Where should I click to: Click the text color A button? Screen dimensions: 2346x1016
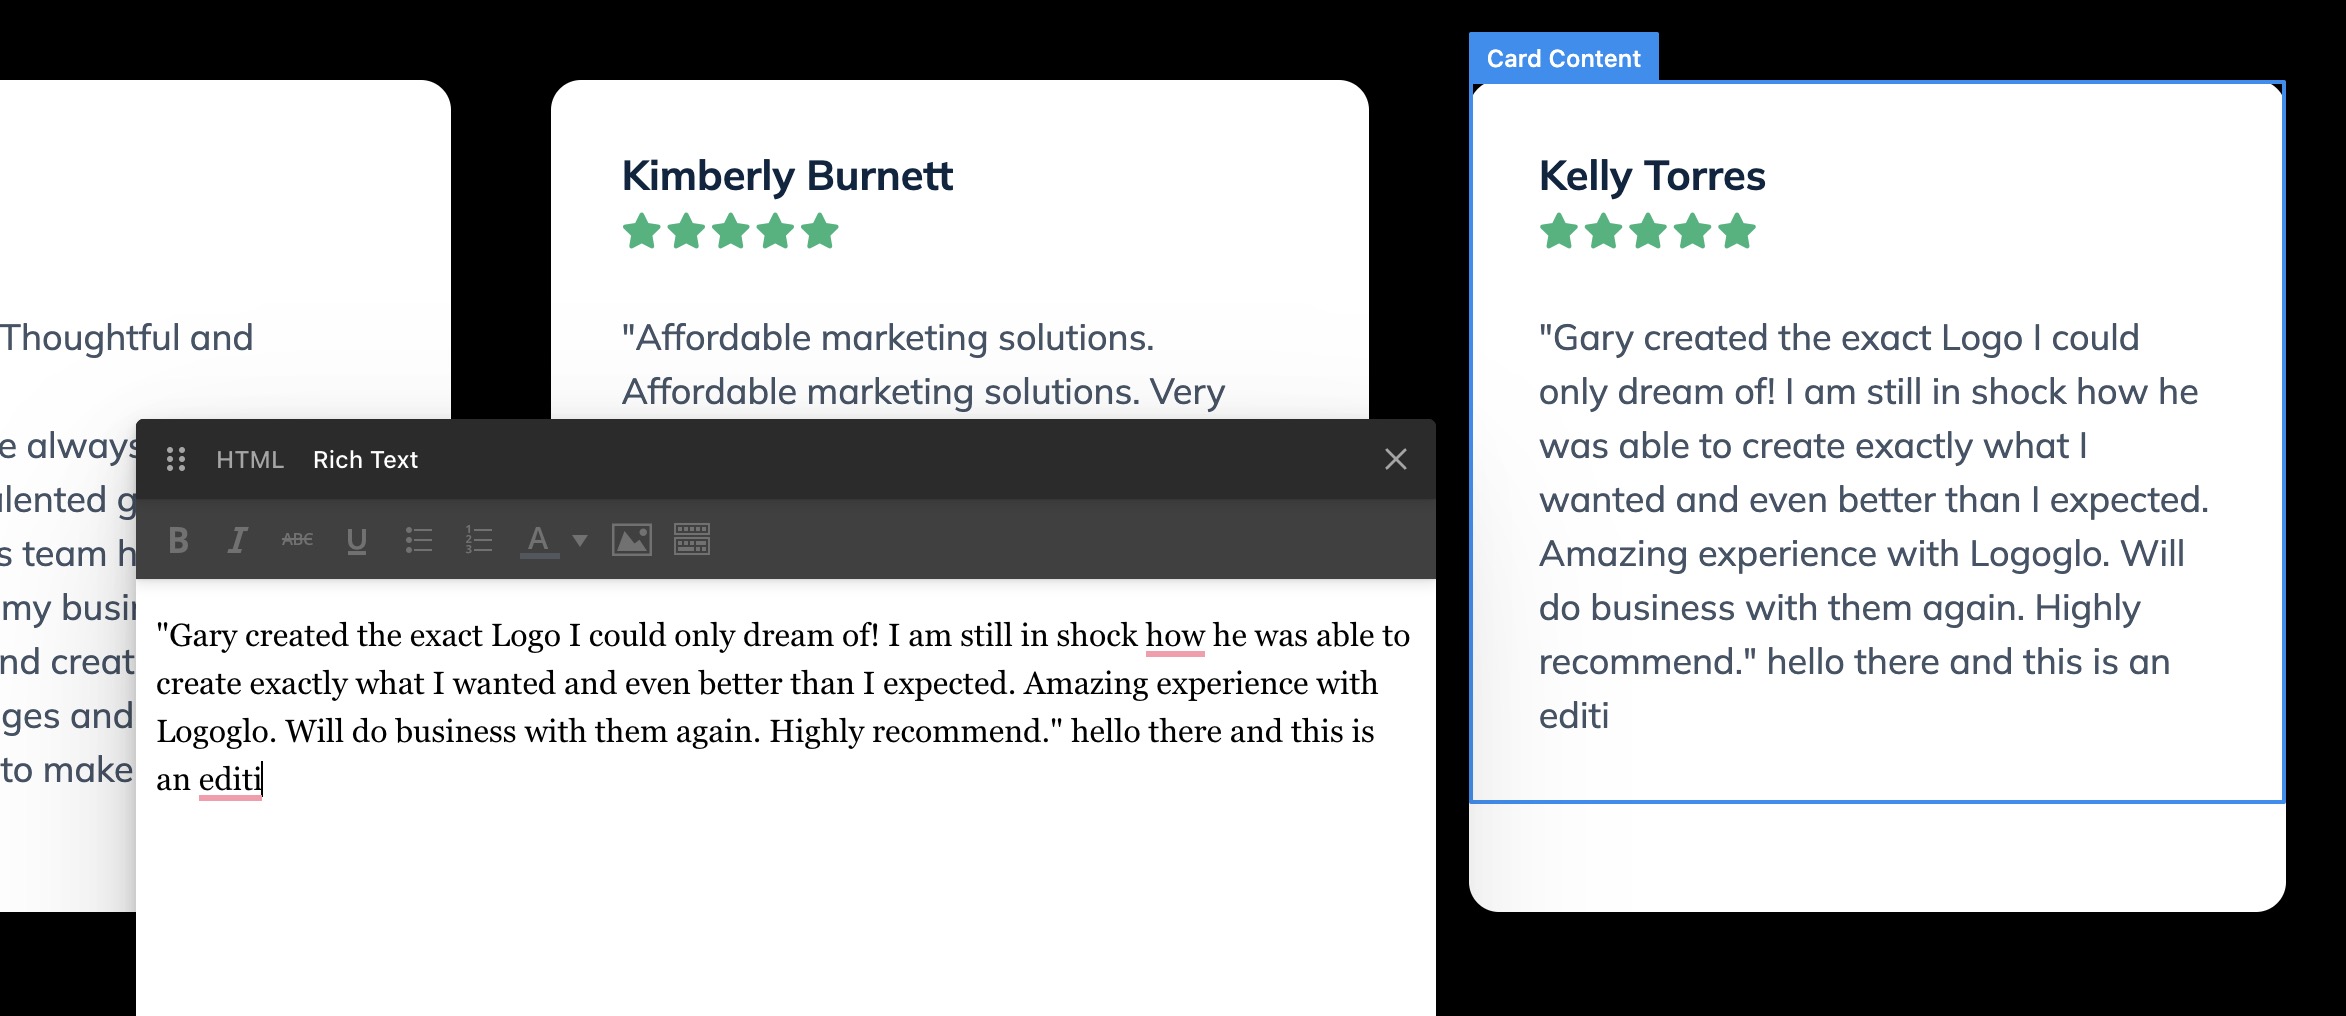click(x=538, y=541)
